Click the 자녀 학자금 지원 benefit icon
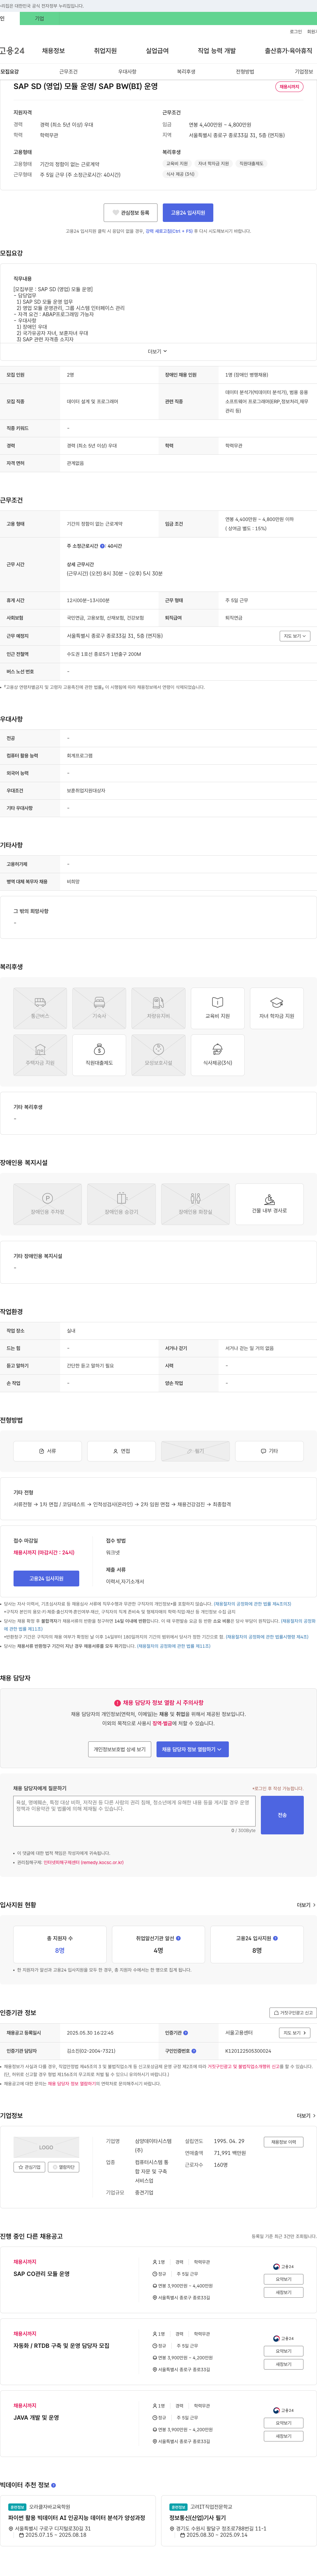 [276, 1008]
